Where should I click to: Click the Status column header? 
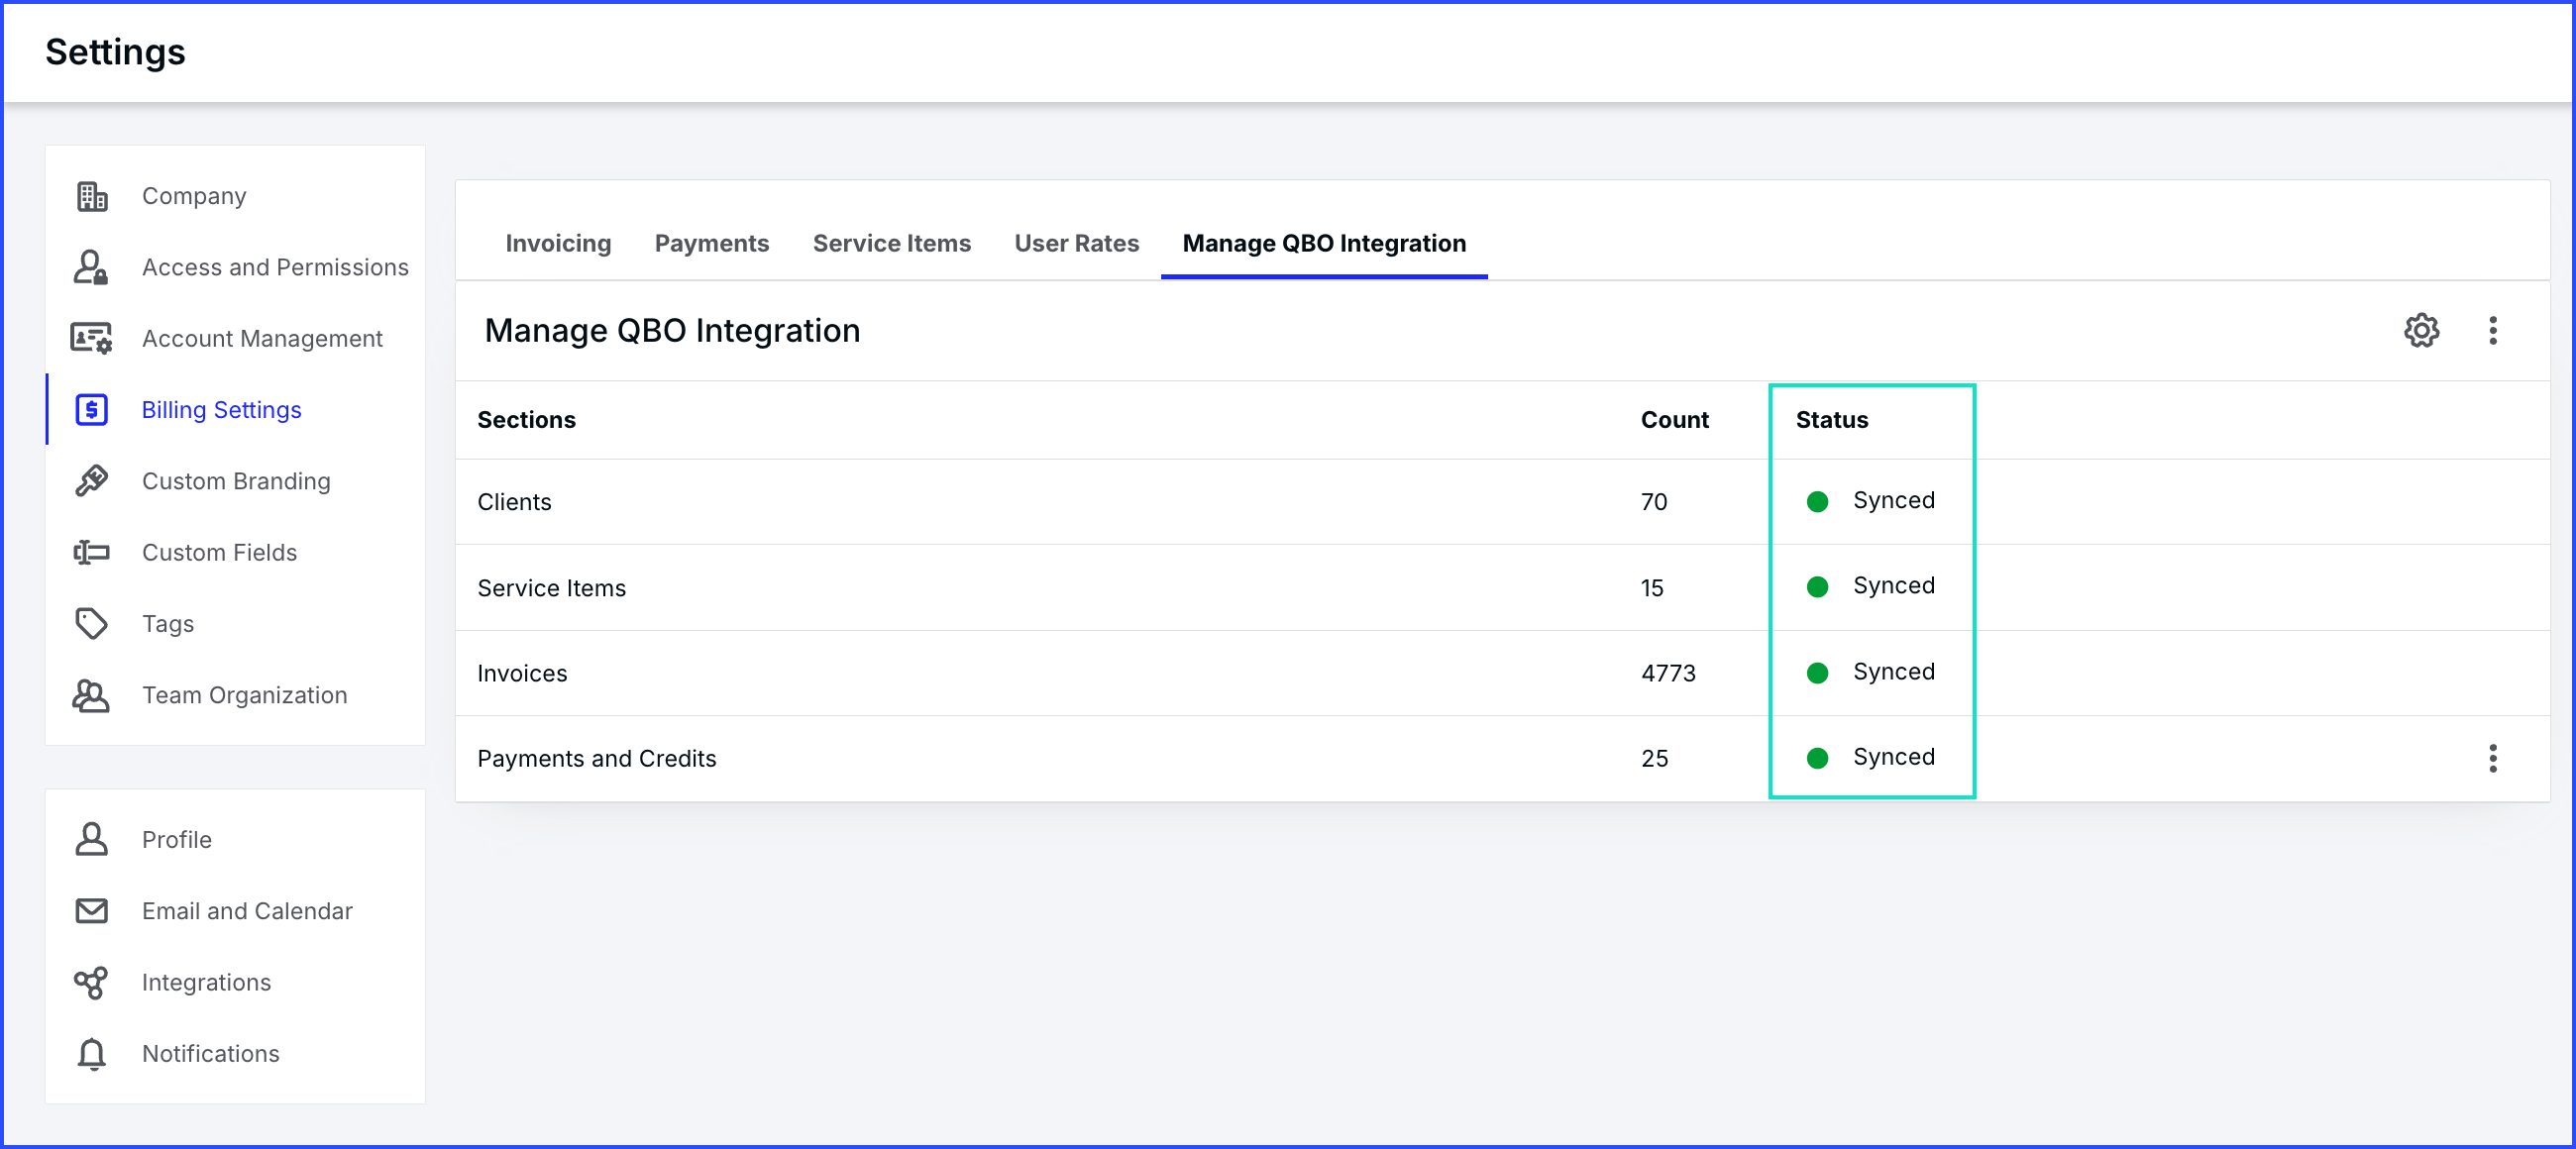point(1831,420)
